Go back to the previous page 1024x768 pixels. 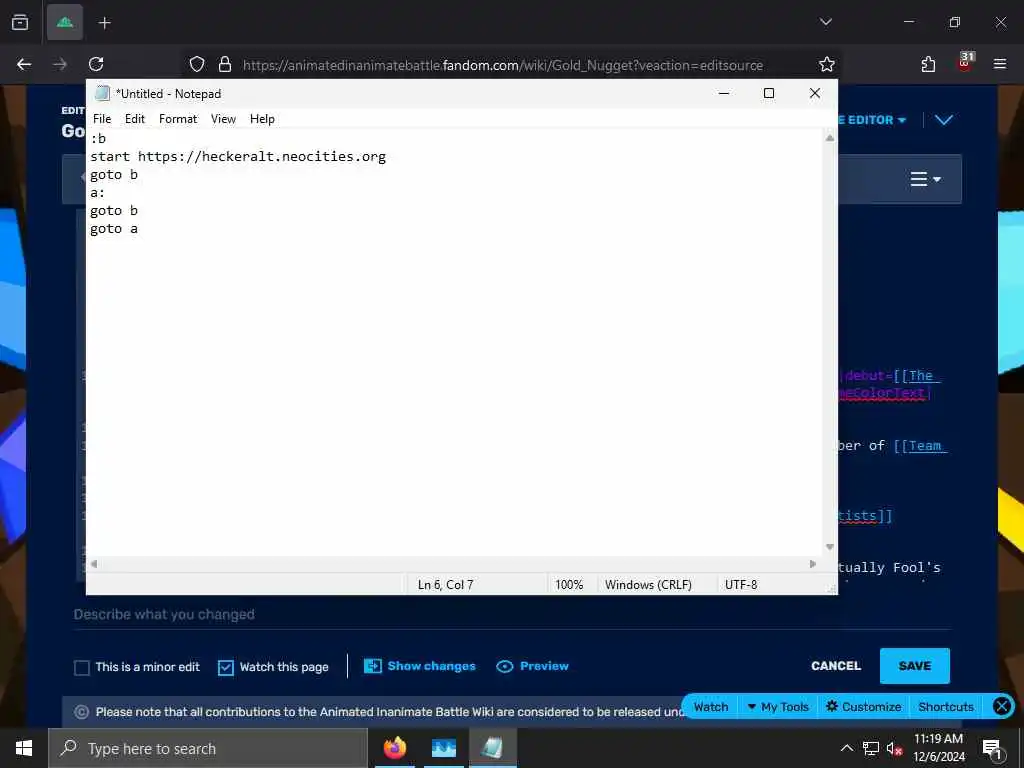coord(24,64)
